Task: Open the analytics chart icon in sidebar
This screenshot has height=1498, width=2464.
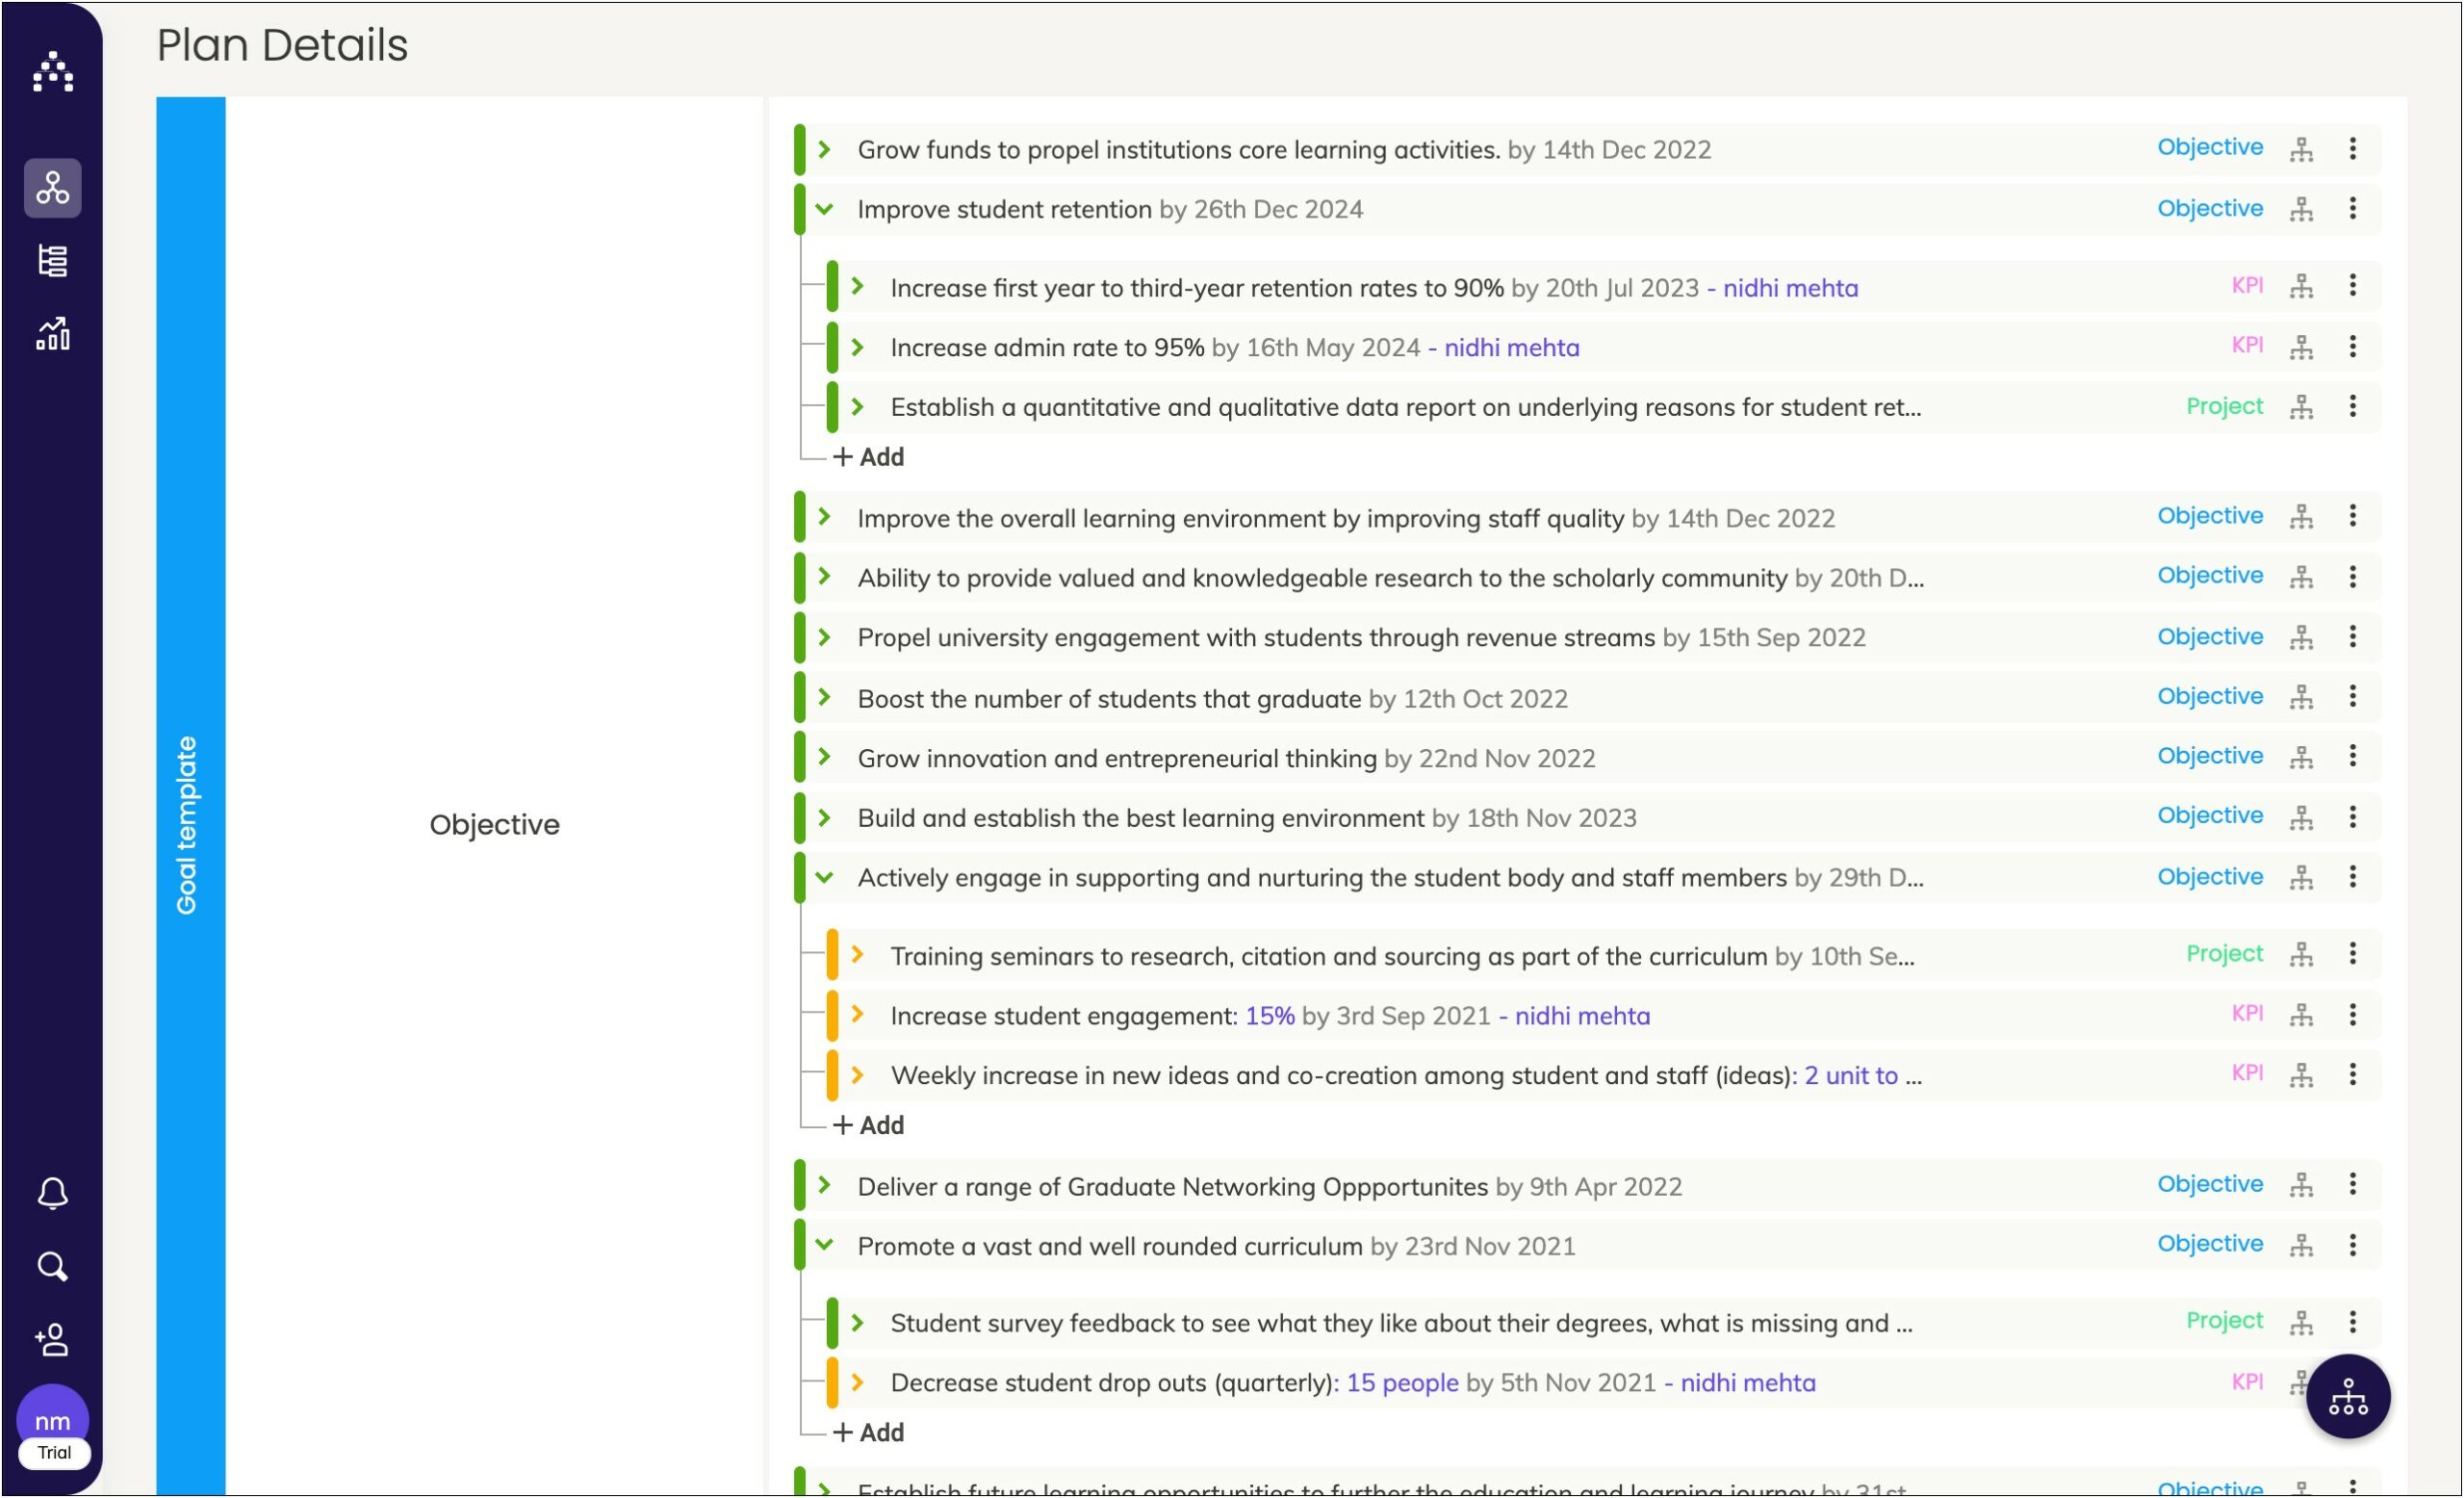Action: point(53,334)
